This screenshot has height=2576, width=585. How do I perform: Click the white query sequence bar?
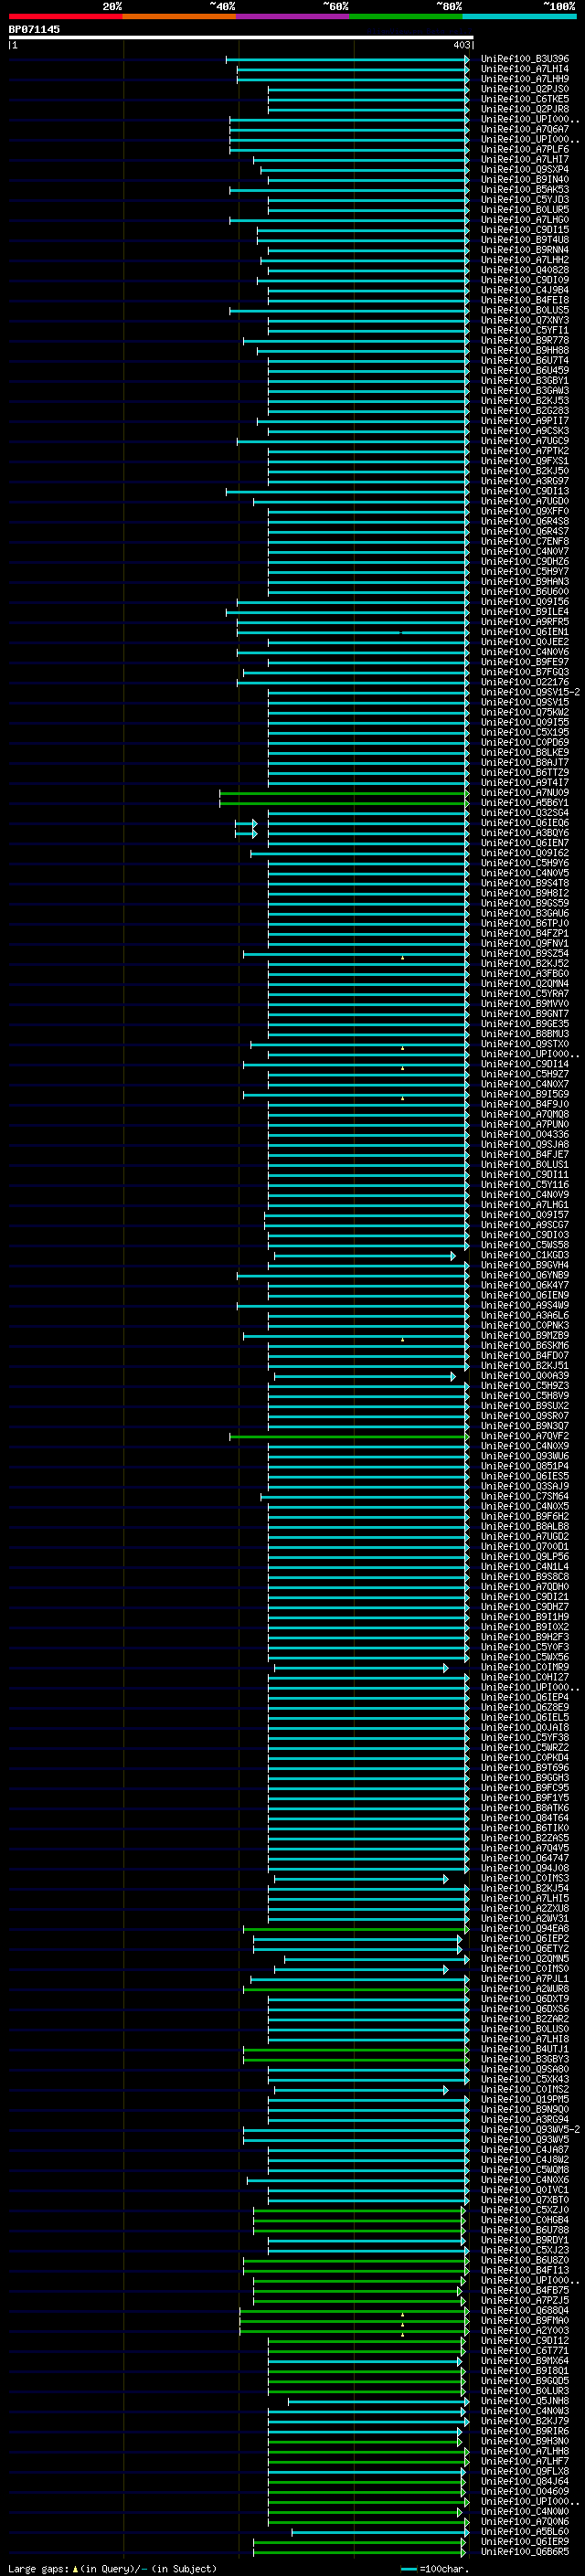point(241,37)
